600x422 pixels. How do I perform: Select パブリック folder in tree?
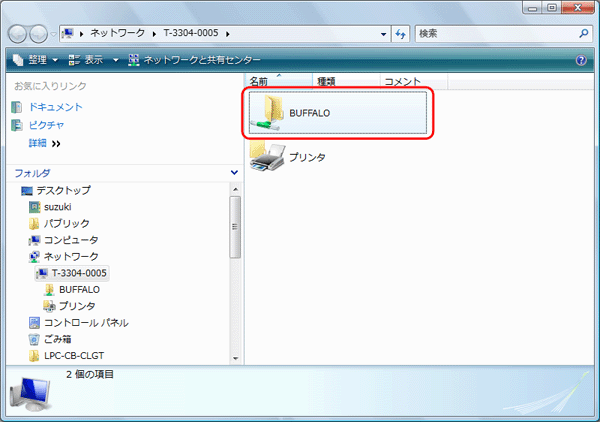click(67, 223)
